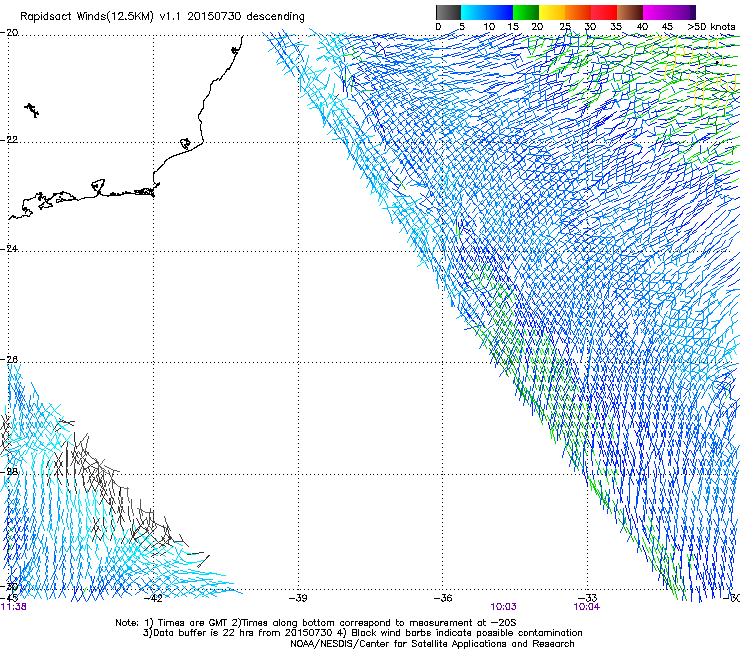Click the green 15-20 knots color swatch

click(526, 12)
